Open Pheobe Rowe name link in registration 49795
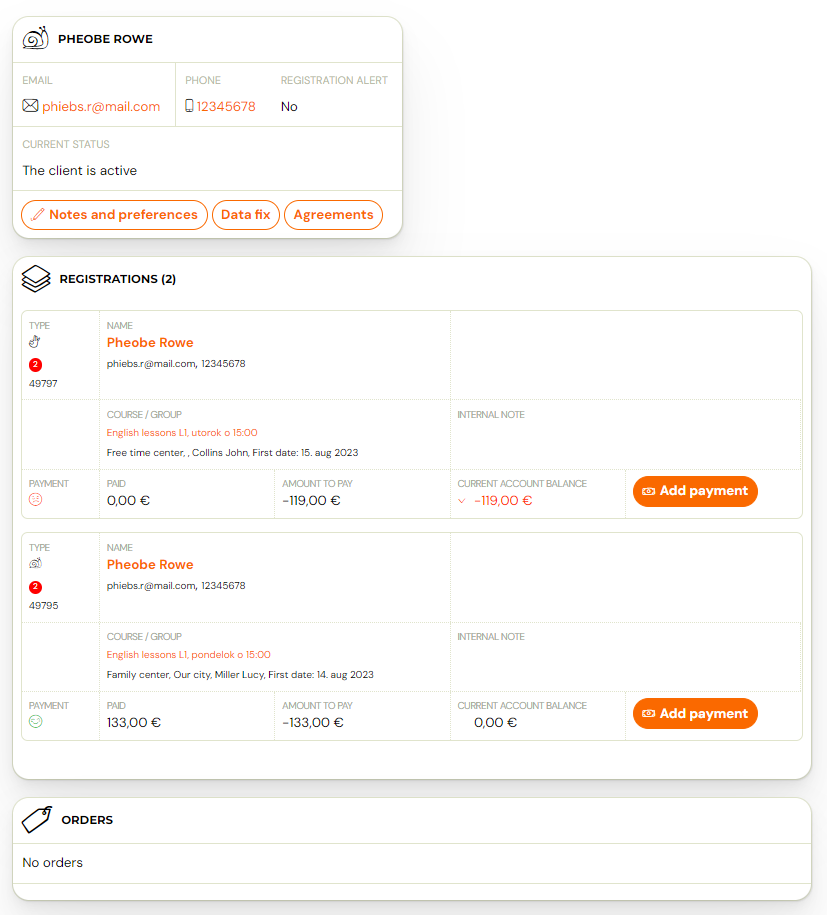Screen dimensions: 827x915 pos(150,564)
